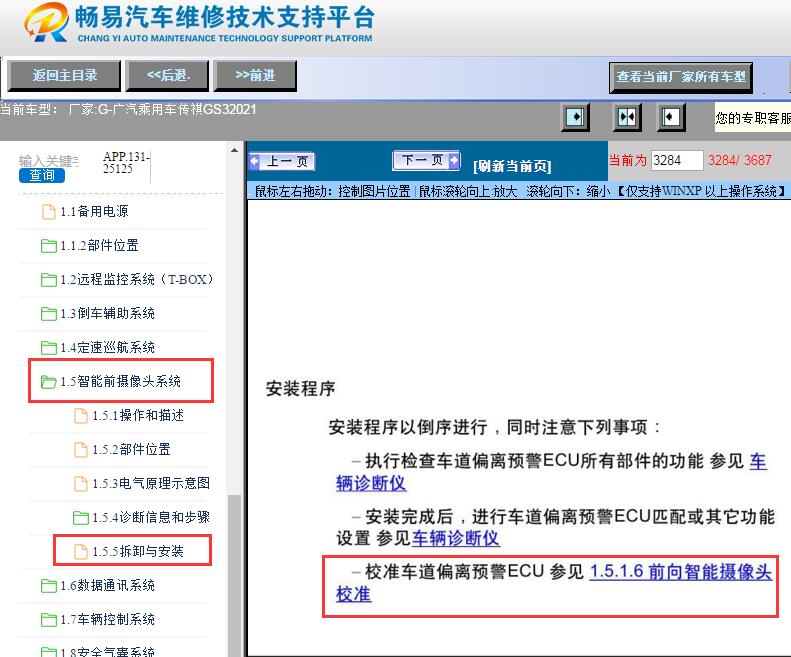Go to previous page with 上一页

click(x=282, y=161)
